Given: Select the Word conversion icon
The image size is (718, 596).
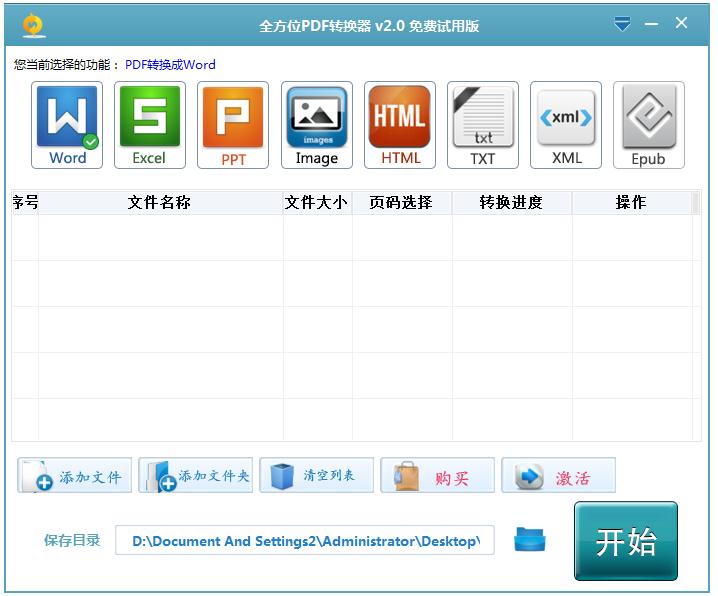Looking at the screenshot, I should (67, 125).
